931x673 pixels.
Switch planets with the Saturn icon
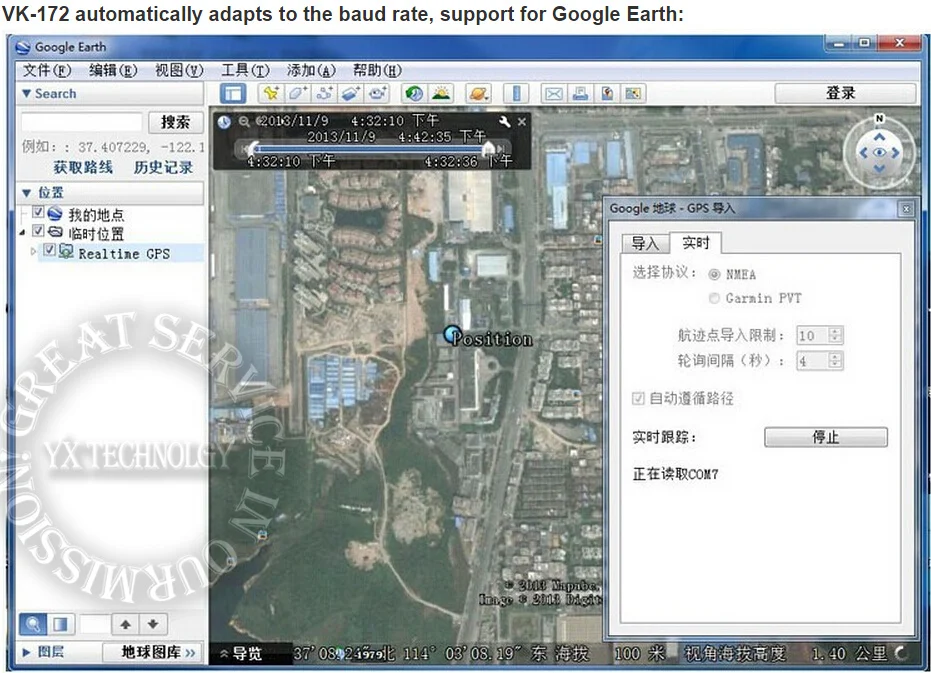coord(478,93)
